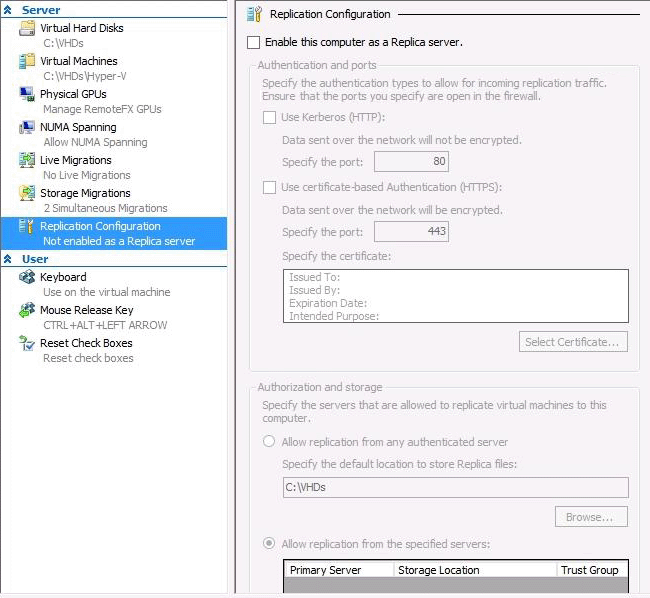Click the default Replica files location field
The image size is (650, 598).
point(454,487)
